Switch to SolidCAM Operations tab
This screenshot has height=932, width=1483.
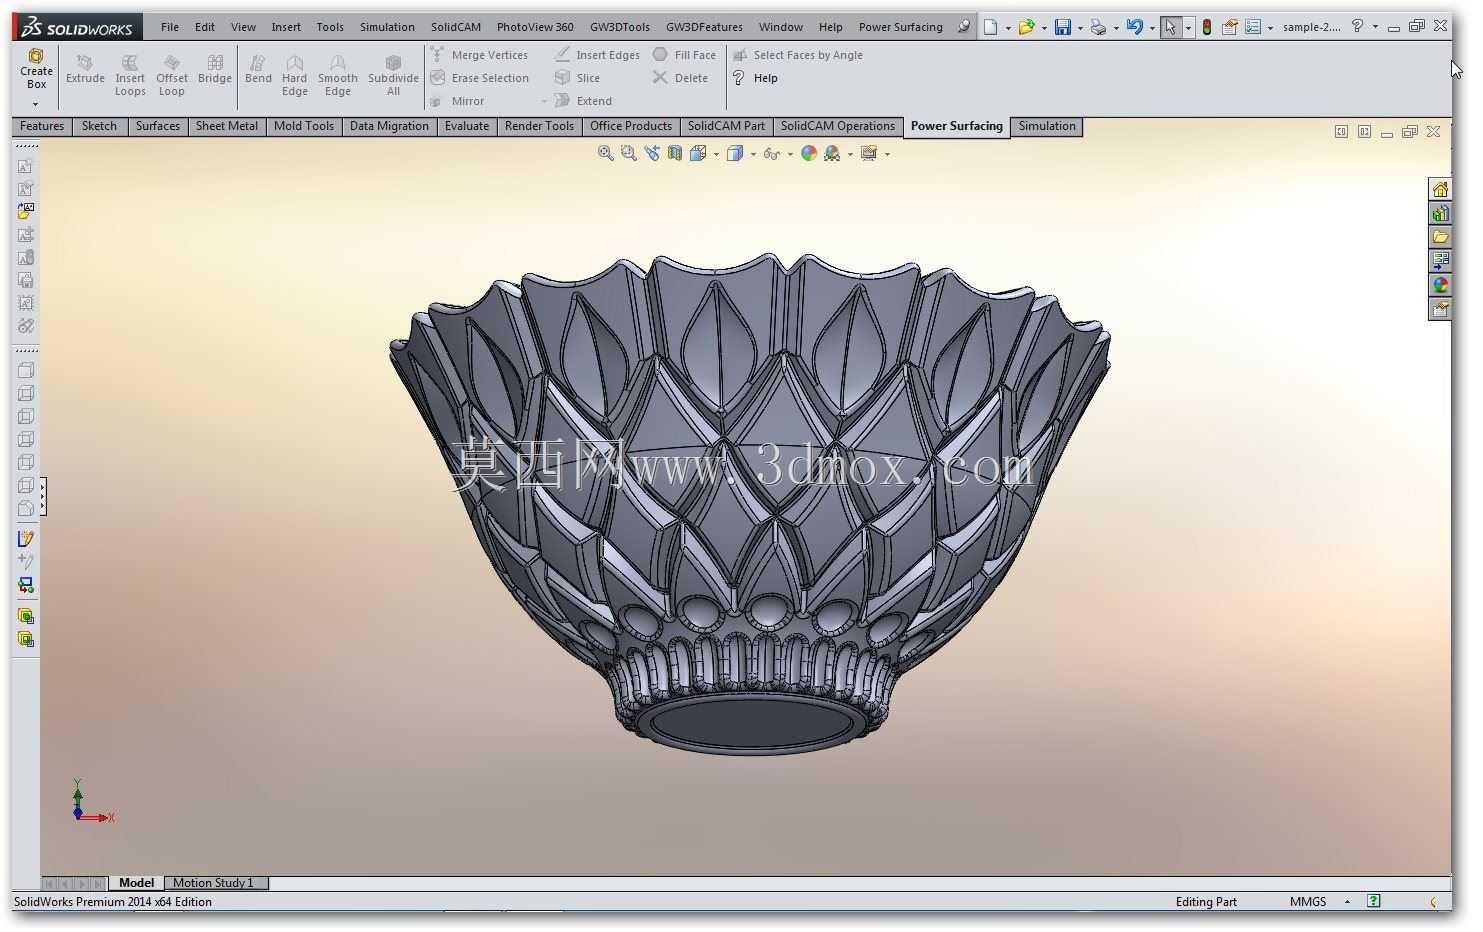(x=838, y=126)
